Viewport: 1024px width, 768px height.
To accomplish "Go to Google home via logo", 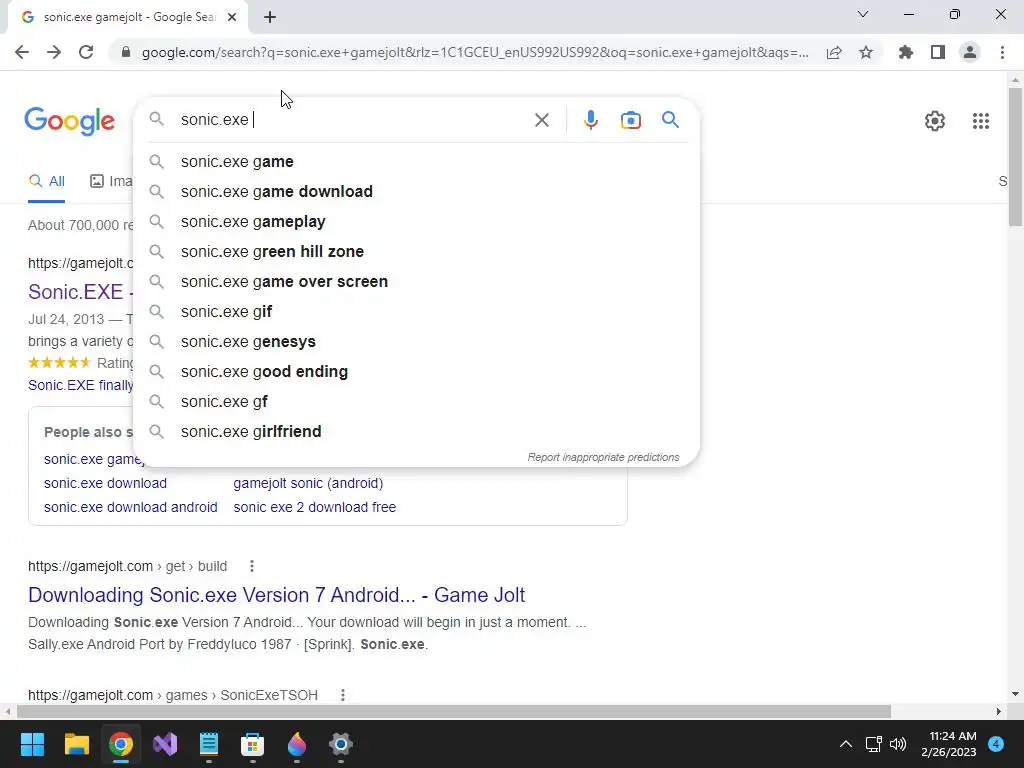I will (69, 121).
